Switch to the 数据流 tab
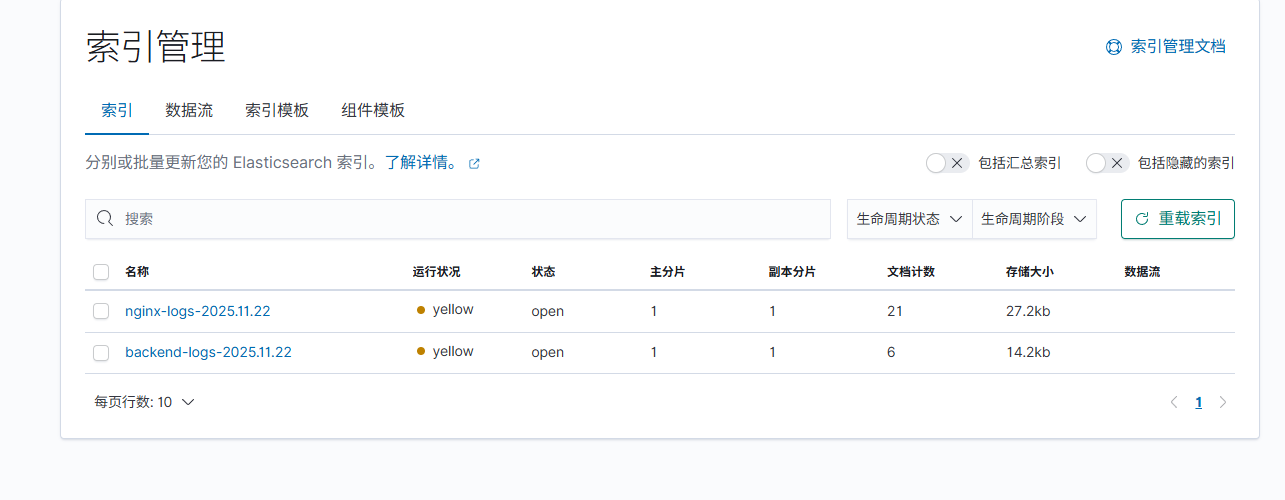Viewport: 1285px width, 500px height. pos(189,110)
